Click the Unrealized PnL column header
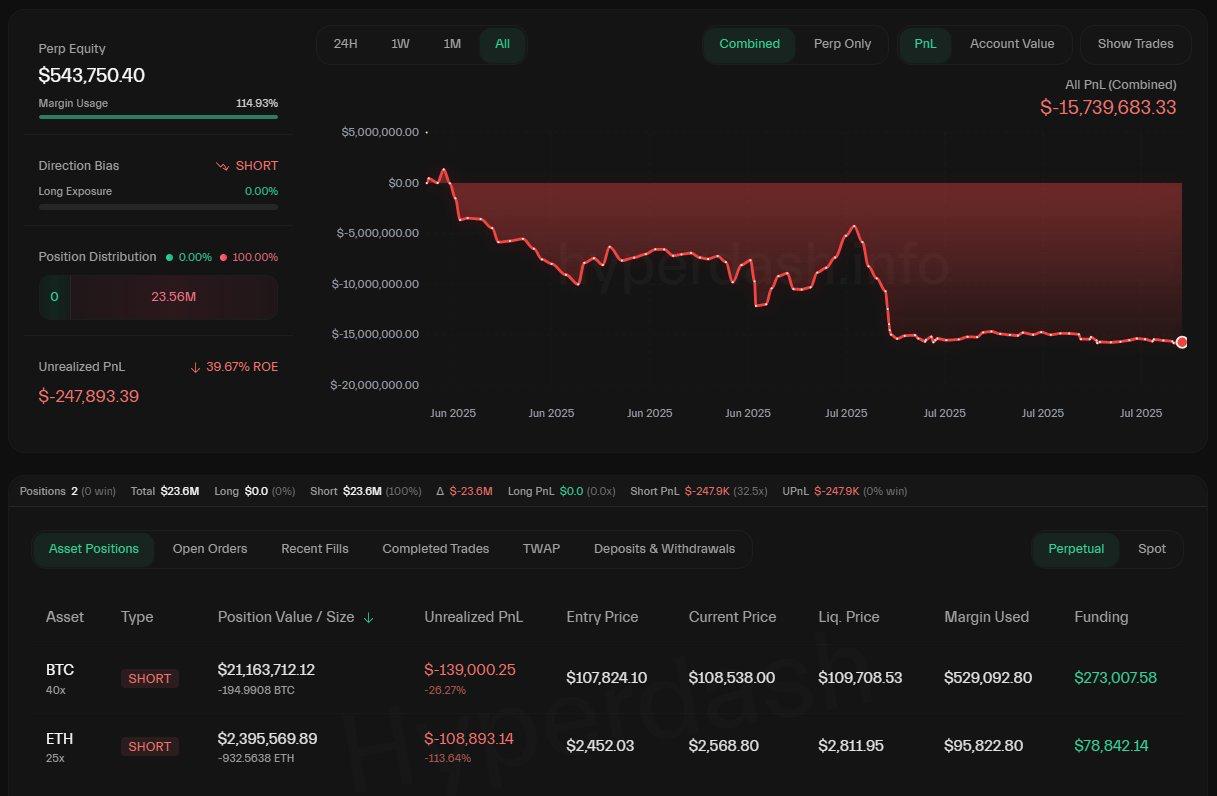Screen dimensions: 1217x796 point(474,617)
